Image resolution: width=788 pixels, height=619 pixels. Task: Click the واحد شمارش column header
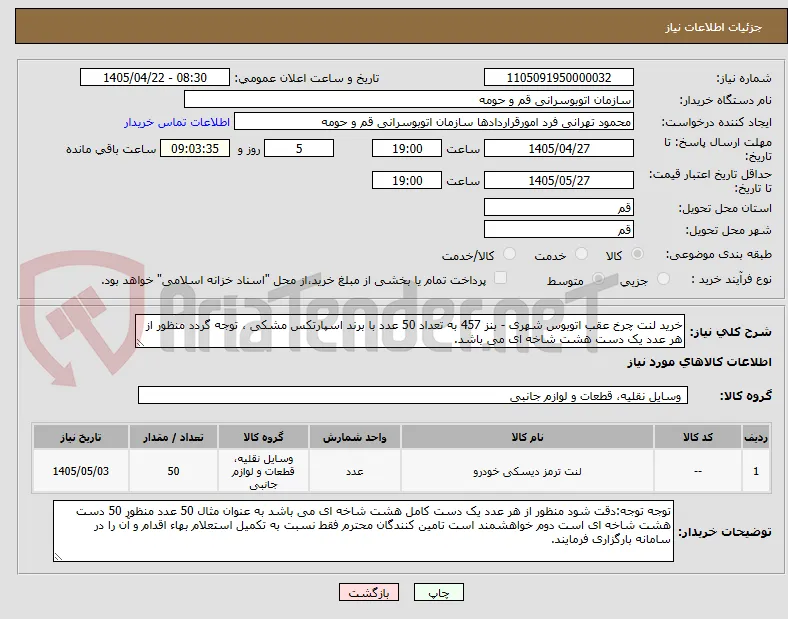(355, 437)
